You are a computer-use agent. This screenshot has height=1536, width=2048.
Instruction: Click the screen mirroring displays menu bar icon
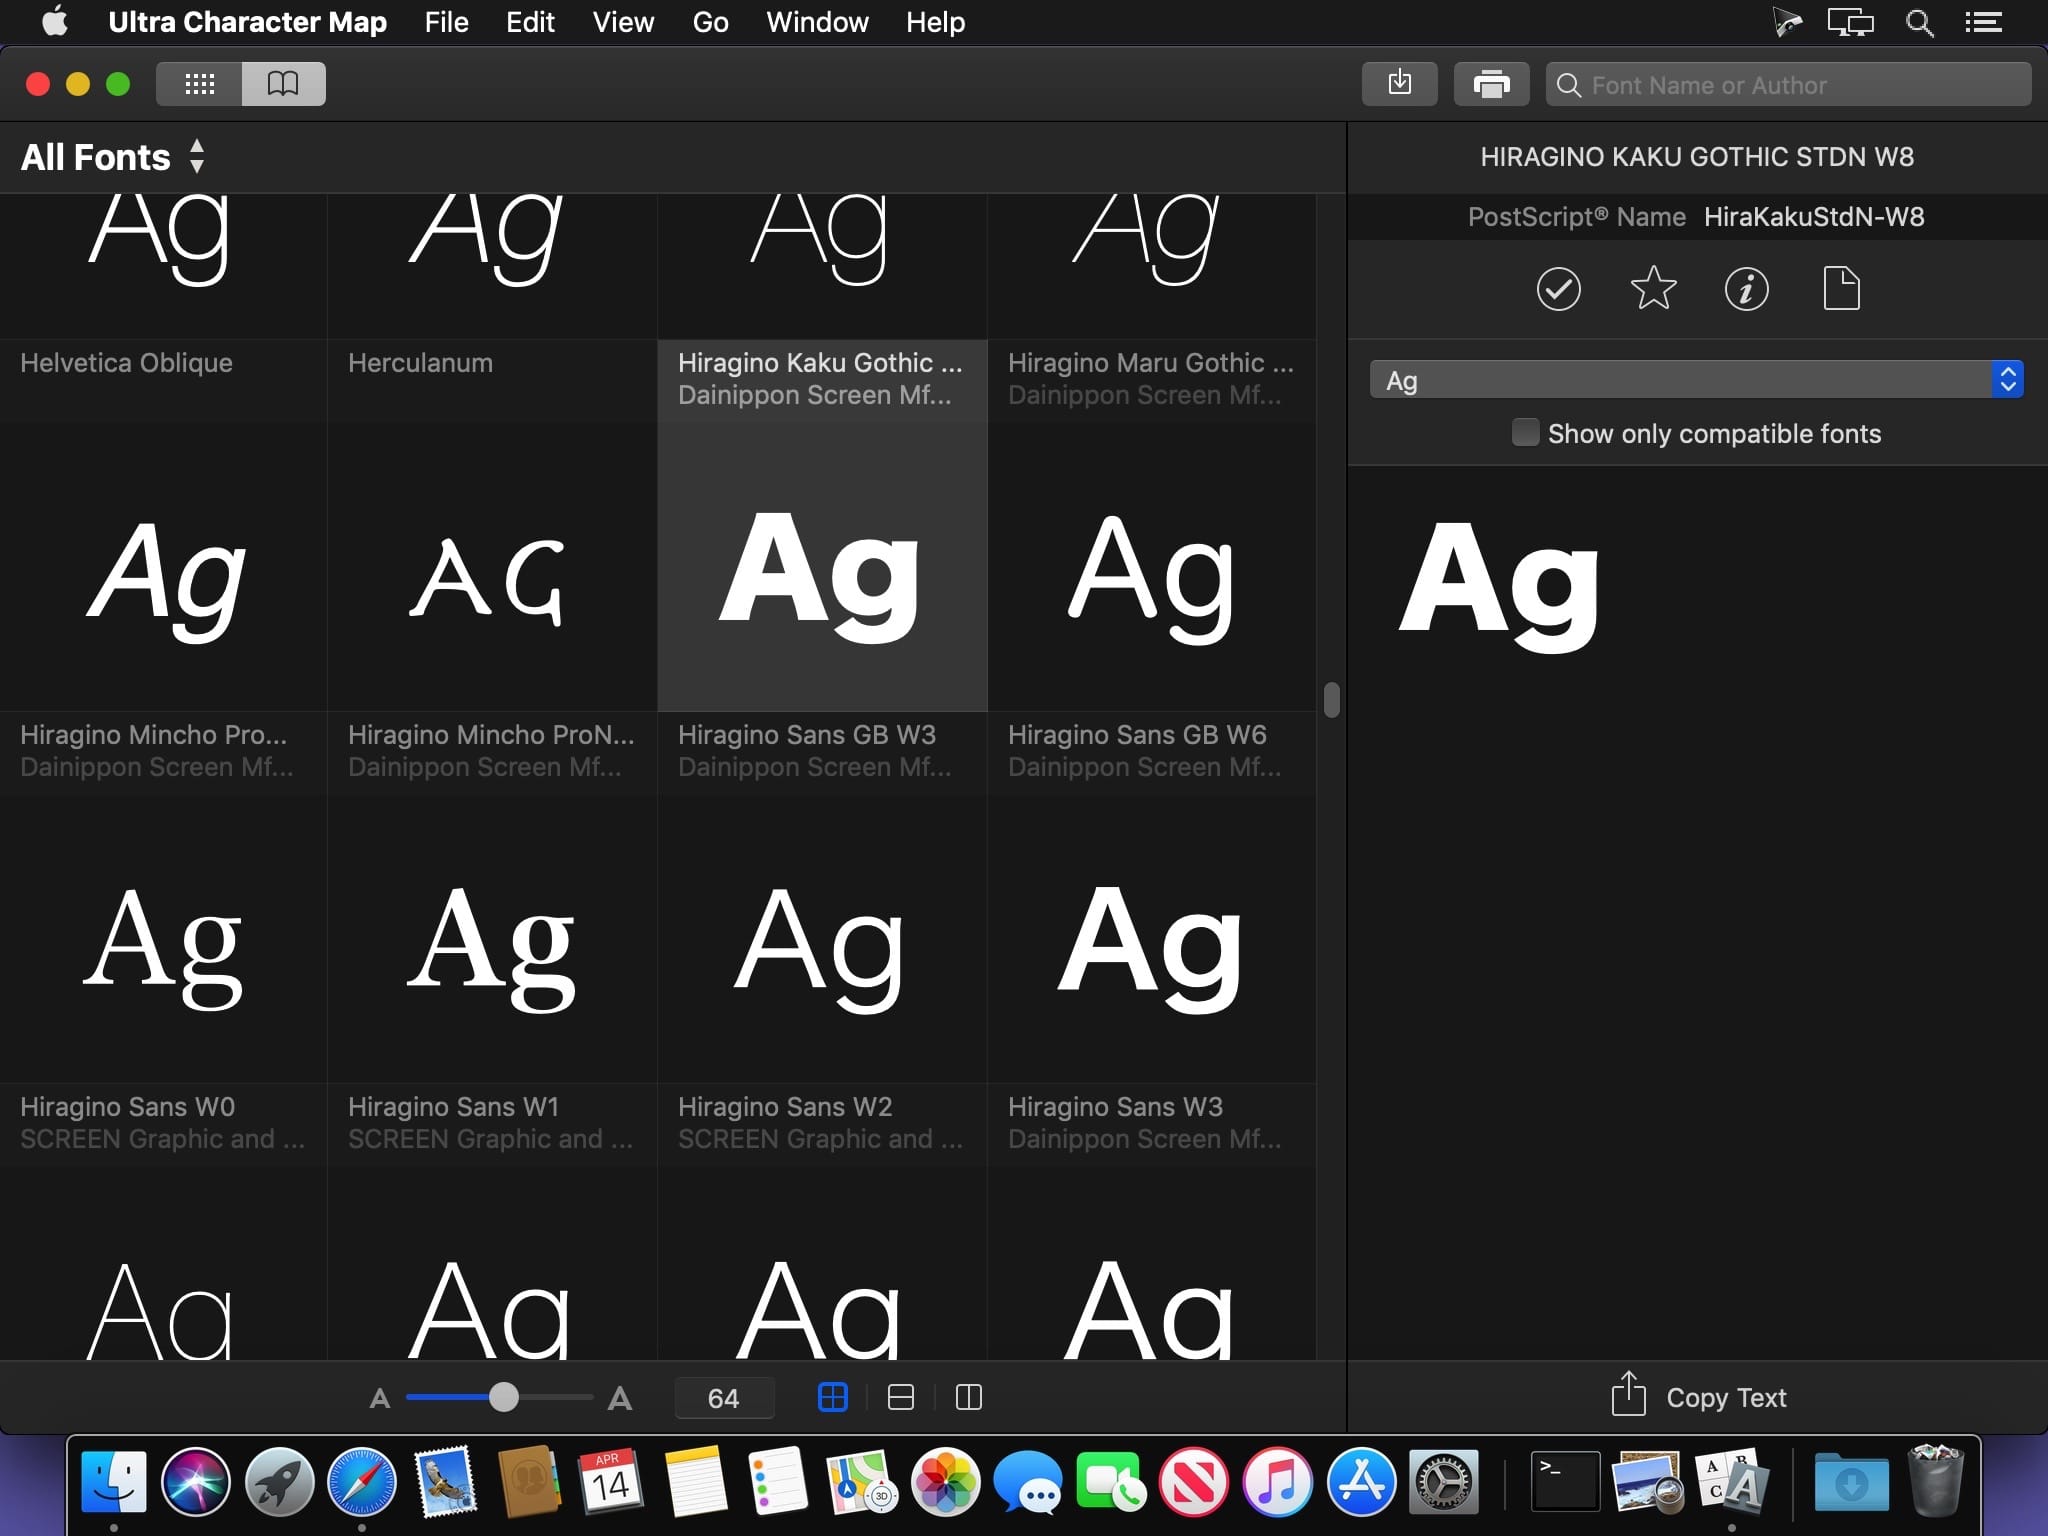tap(1850, 22)
